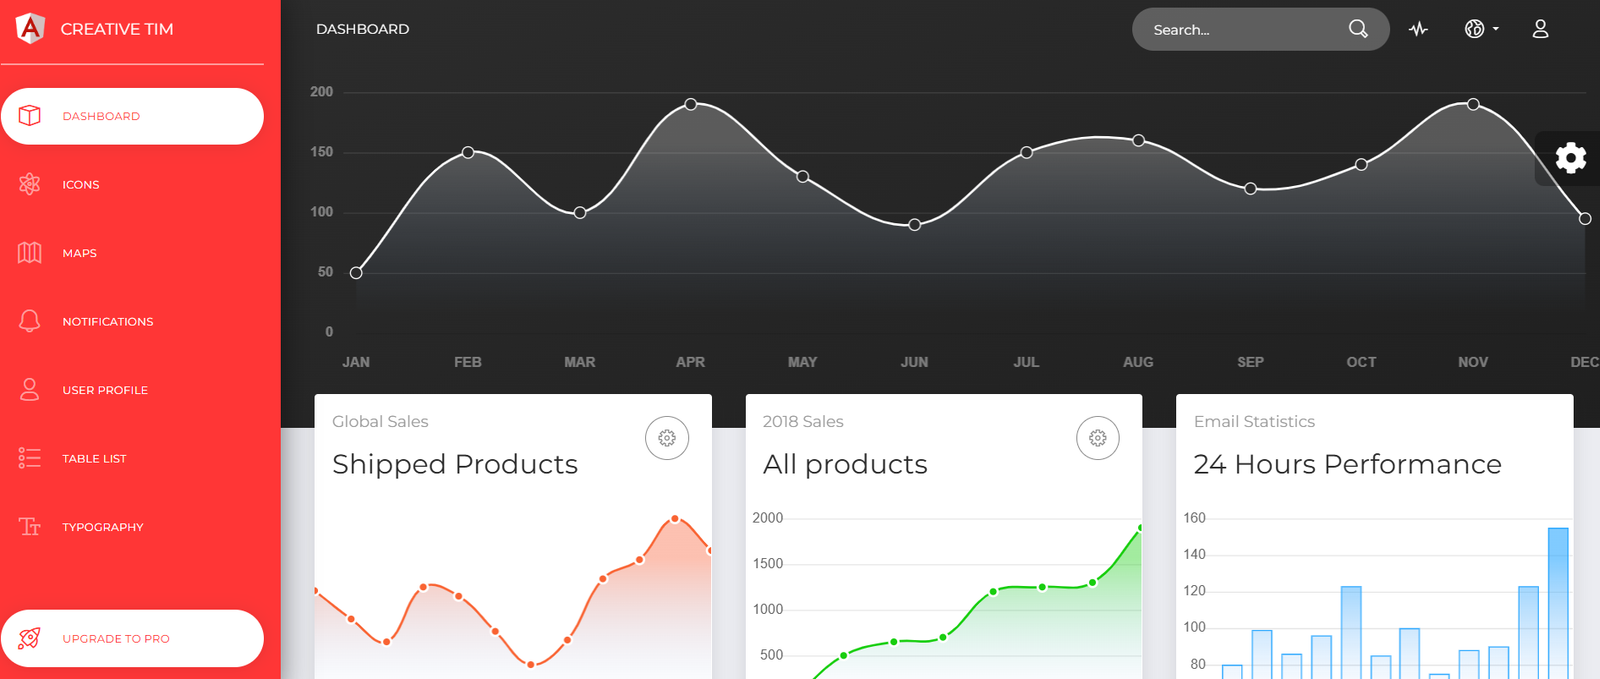Screen dimensions: 1600x679
Task: Click the tallest blue bar in Performance chart
Action: [1558, 603]
